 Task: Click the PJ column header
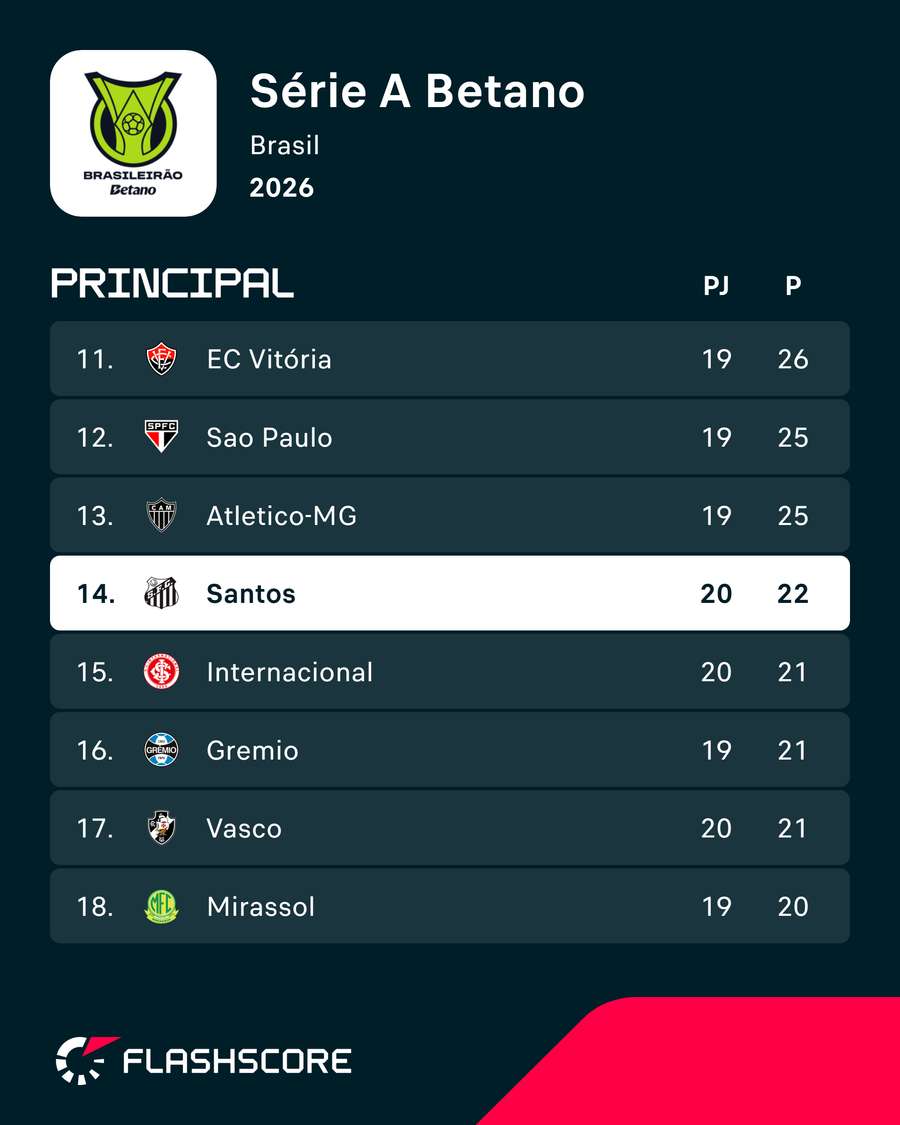click(x=716, y=286)
